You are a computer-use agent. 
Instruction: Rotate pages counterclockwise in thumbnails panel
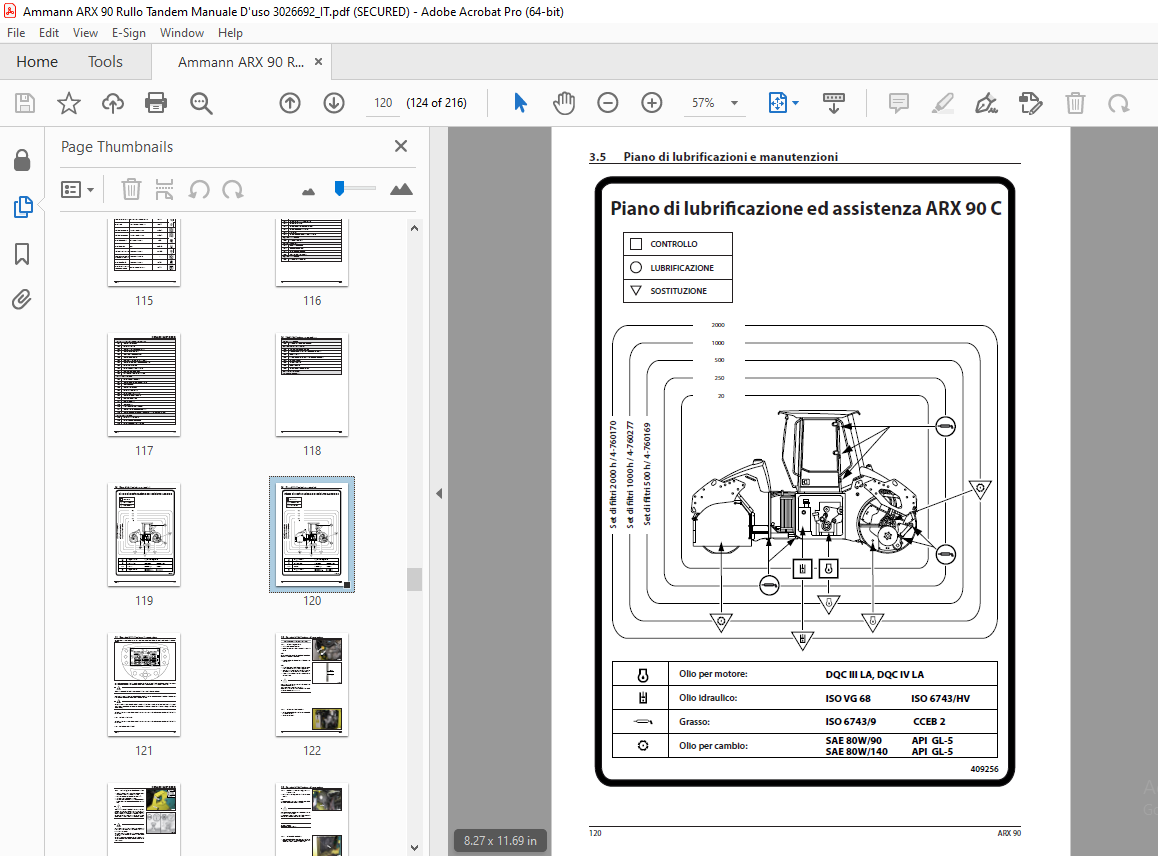(199, 190)
